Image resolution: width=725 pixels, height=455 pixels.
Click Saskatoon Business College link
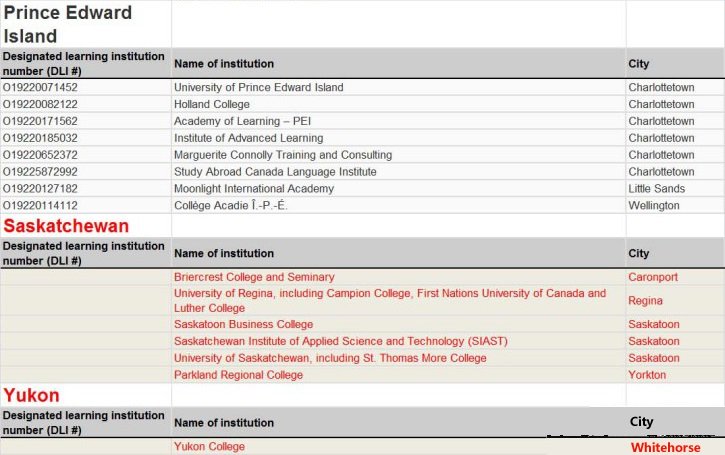243,325
